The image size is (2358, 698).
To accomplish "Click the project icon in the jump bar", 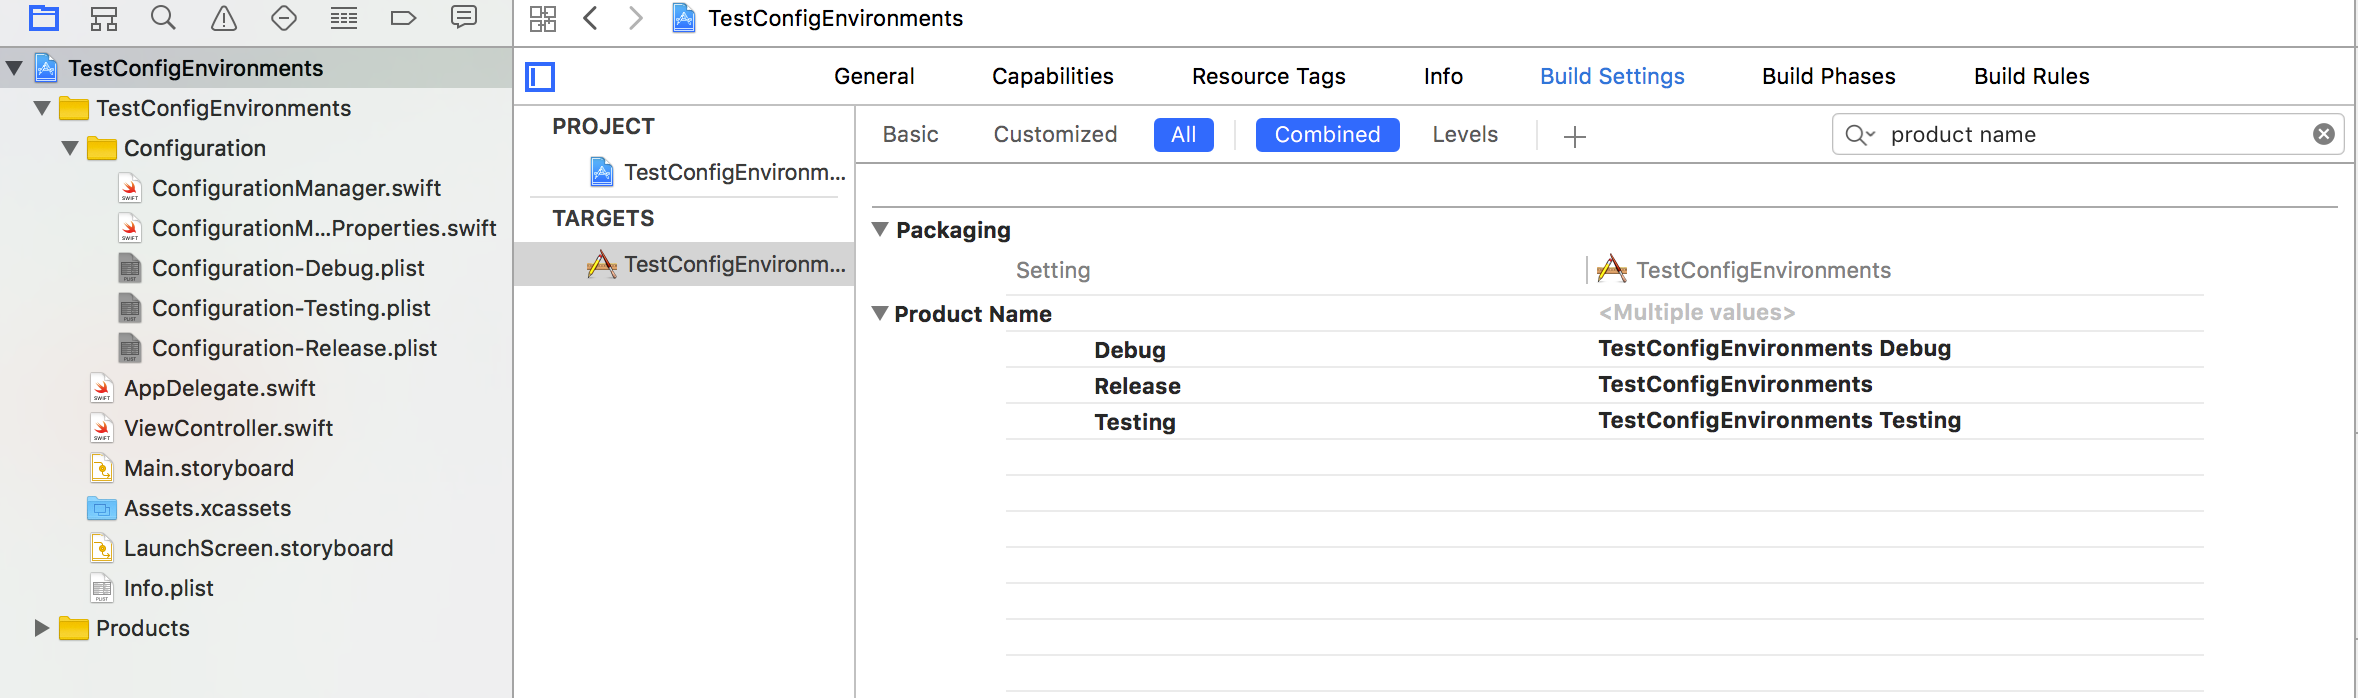I will click(684, 18).
